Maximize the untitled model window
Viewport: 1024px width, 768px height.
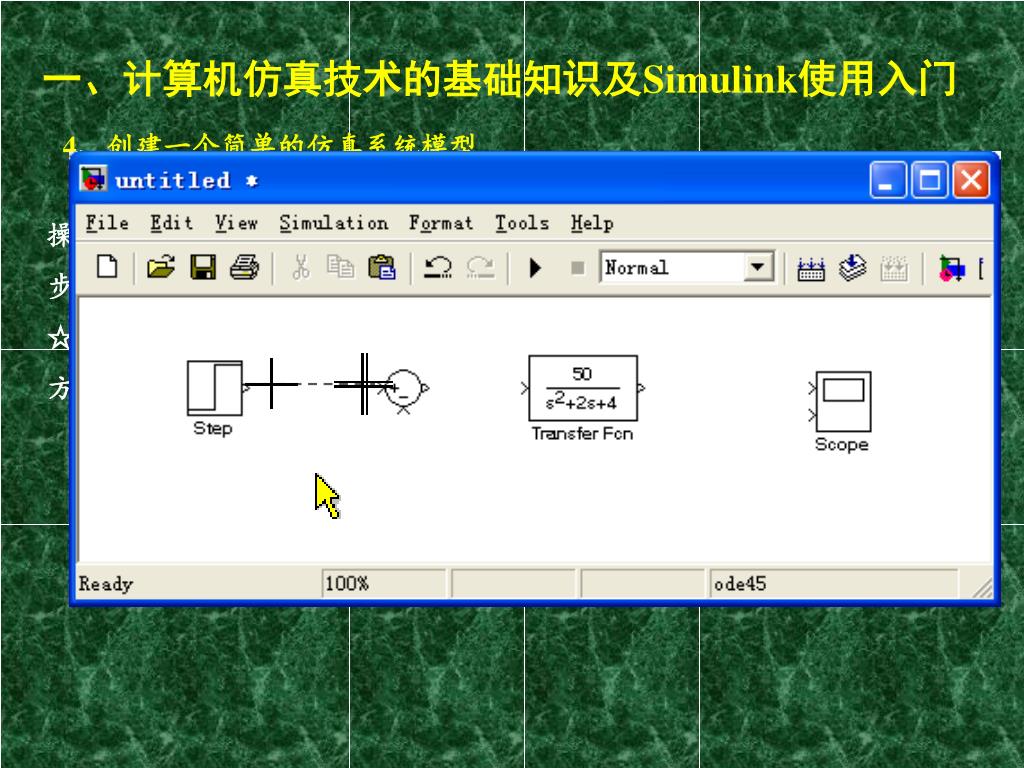coord(929,180)
